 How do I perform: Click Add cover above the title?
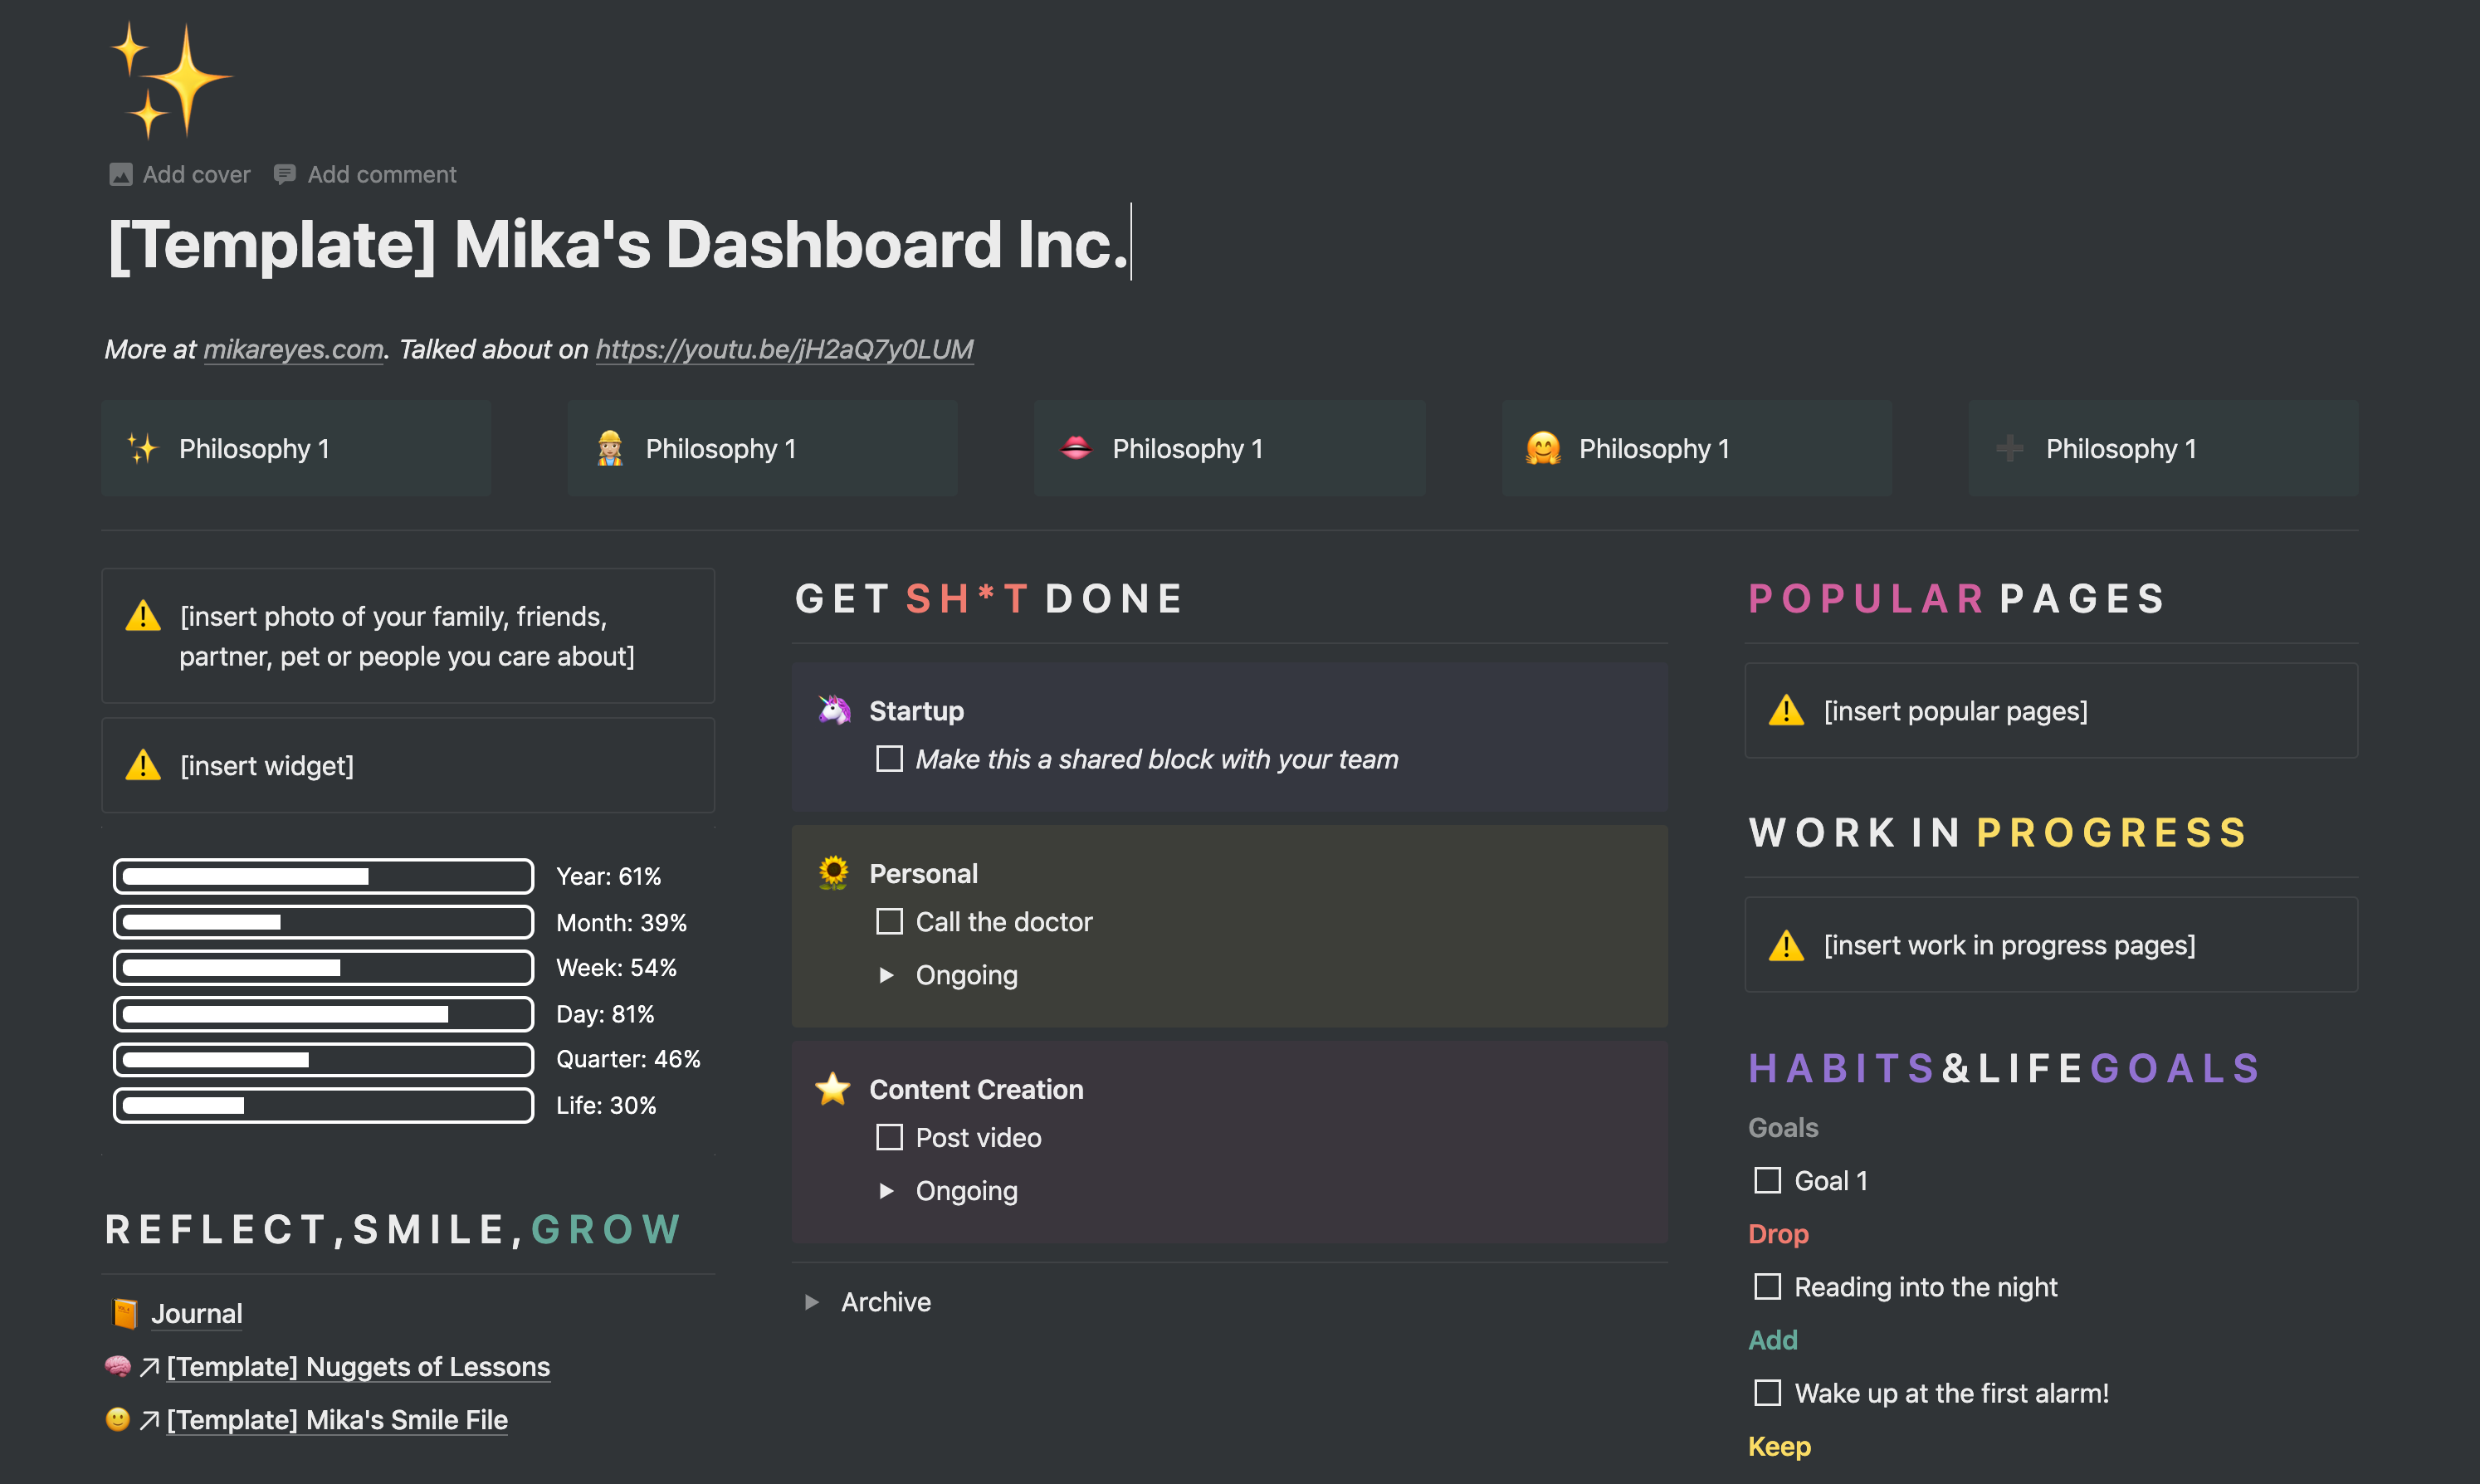pyautogui.click(x=196, y=173)
